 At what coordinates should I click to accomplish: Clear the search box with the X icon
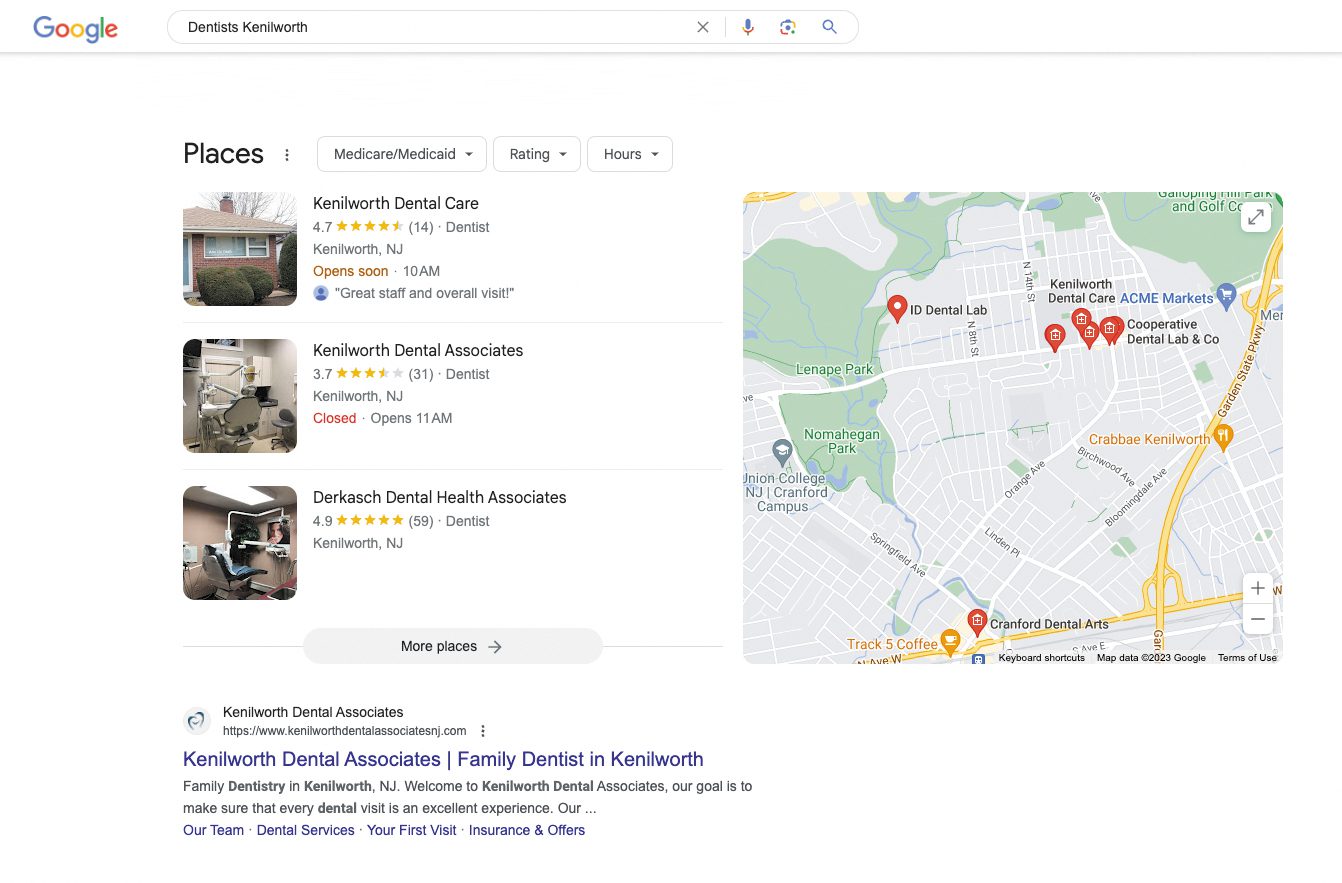pyautogui.click(x=703, y=27)
